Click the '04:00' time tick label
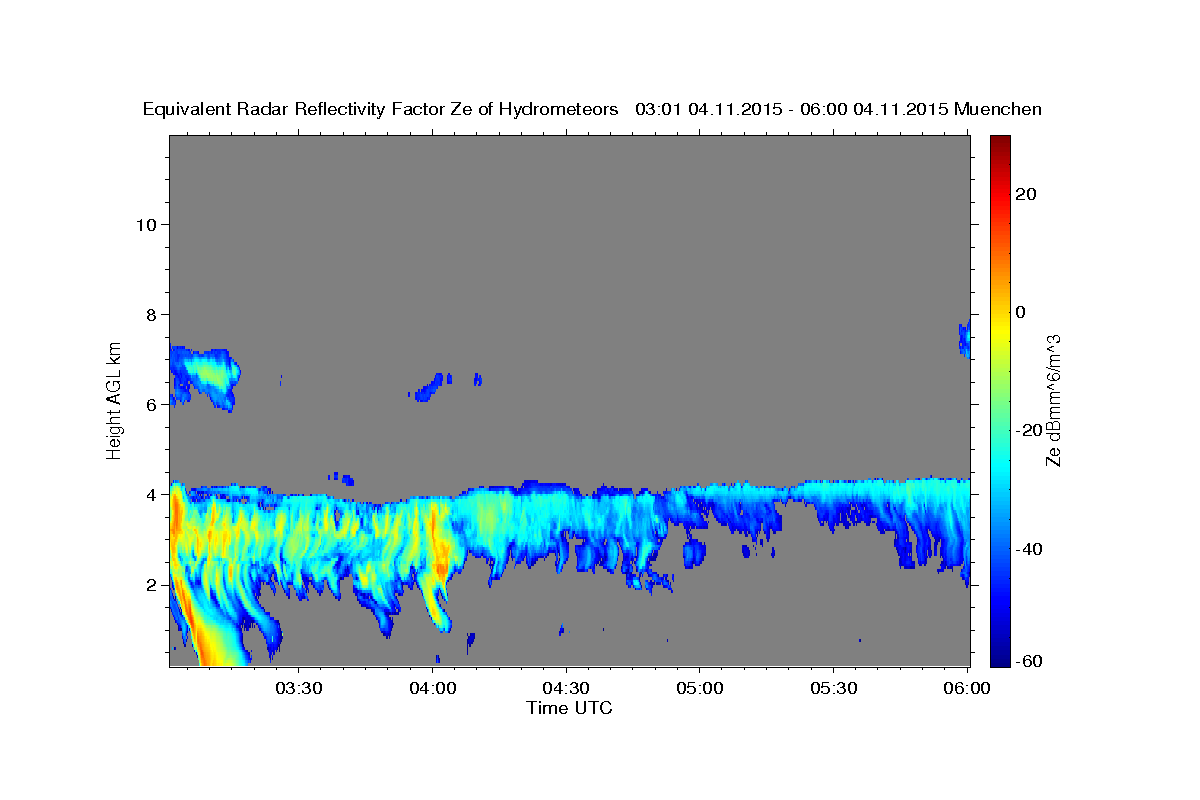Screen dimensions: 1200x800 [435, 689]
